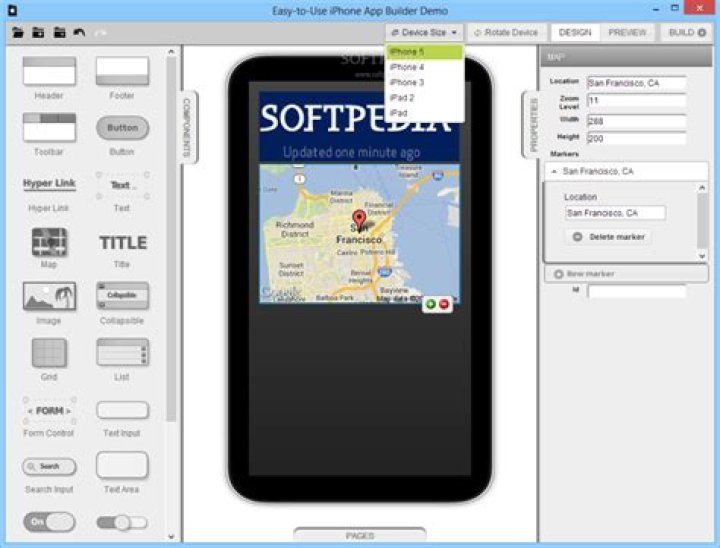Select the Map component icon

coord(49,242)
